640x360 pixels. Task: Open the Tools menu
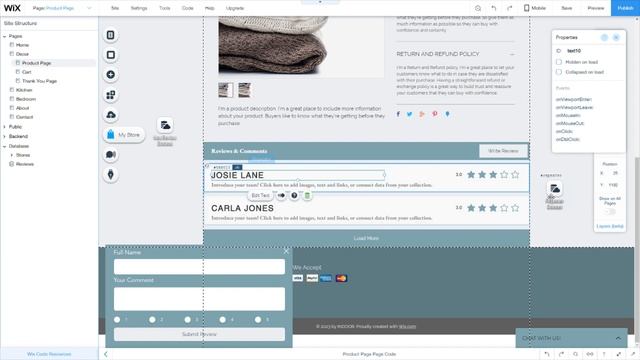pyautogui.click(x=164, y=8)
